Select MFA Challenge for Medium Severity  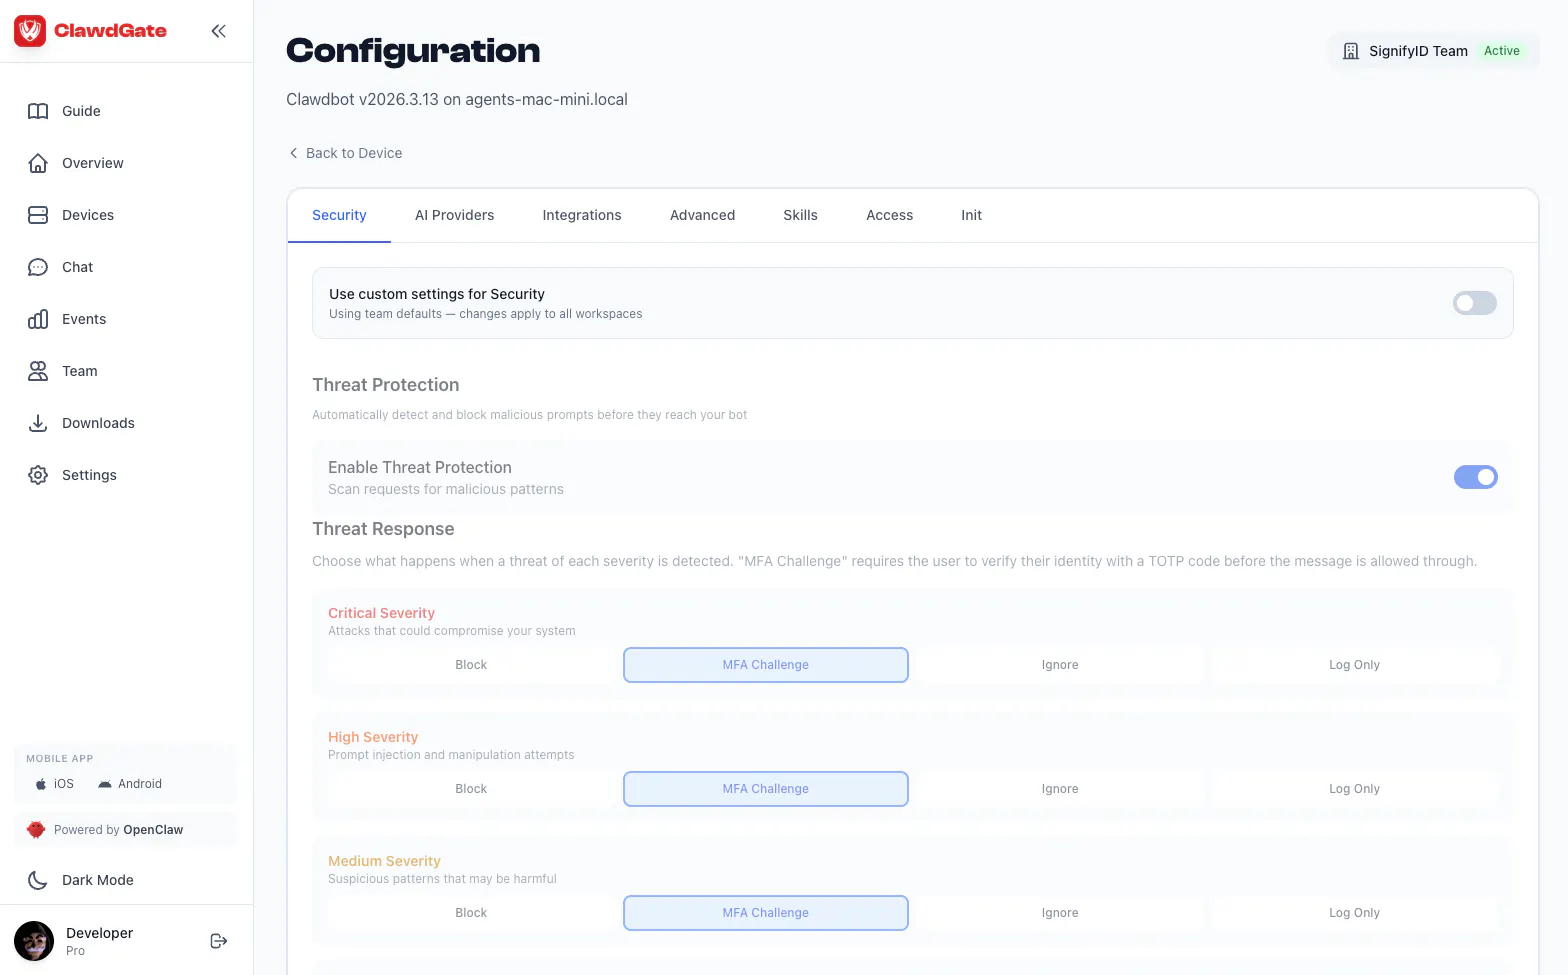point(766,913)
